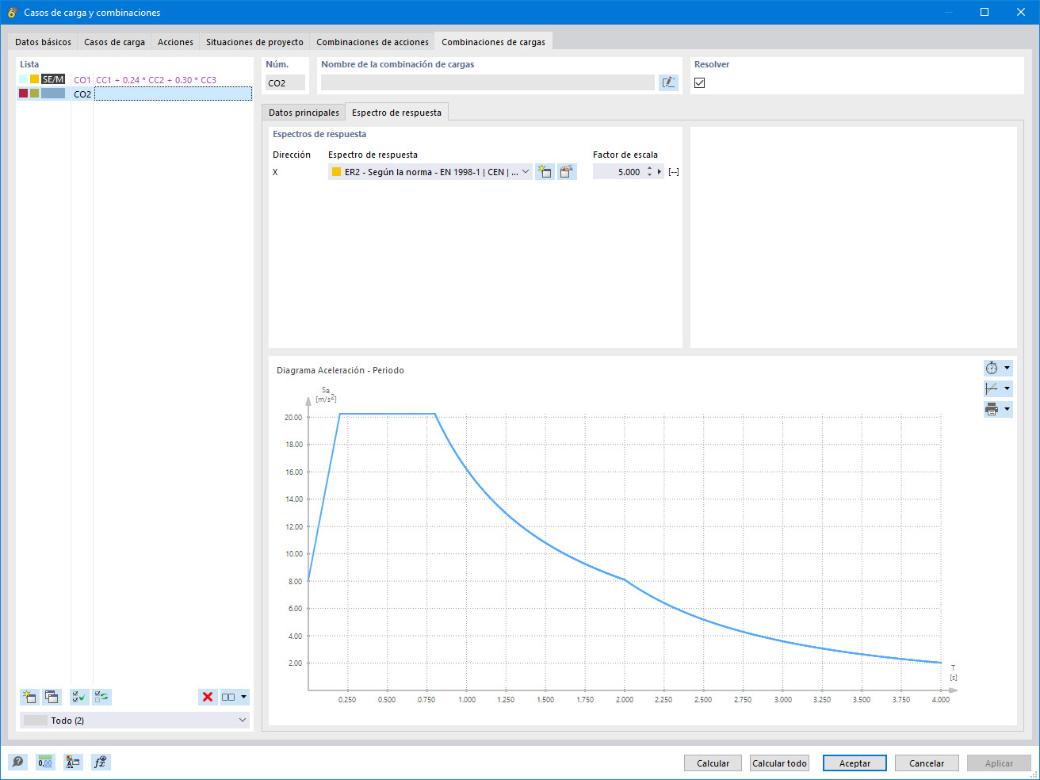
Task: Toggle the Resolver checkbox
Action: coord(699,83)
